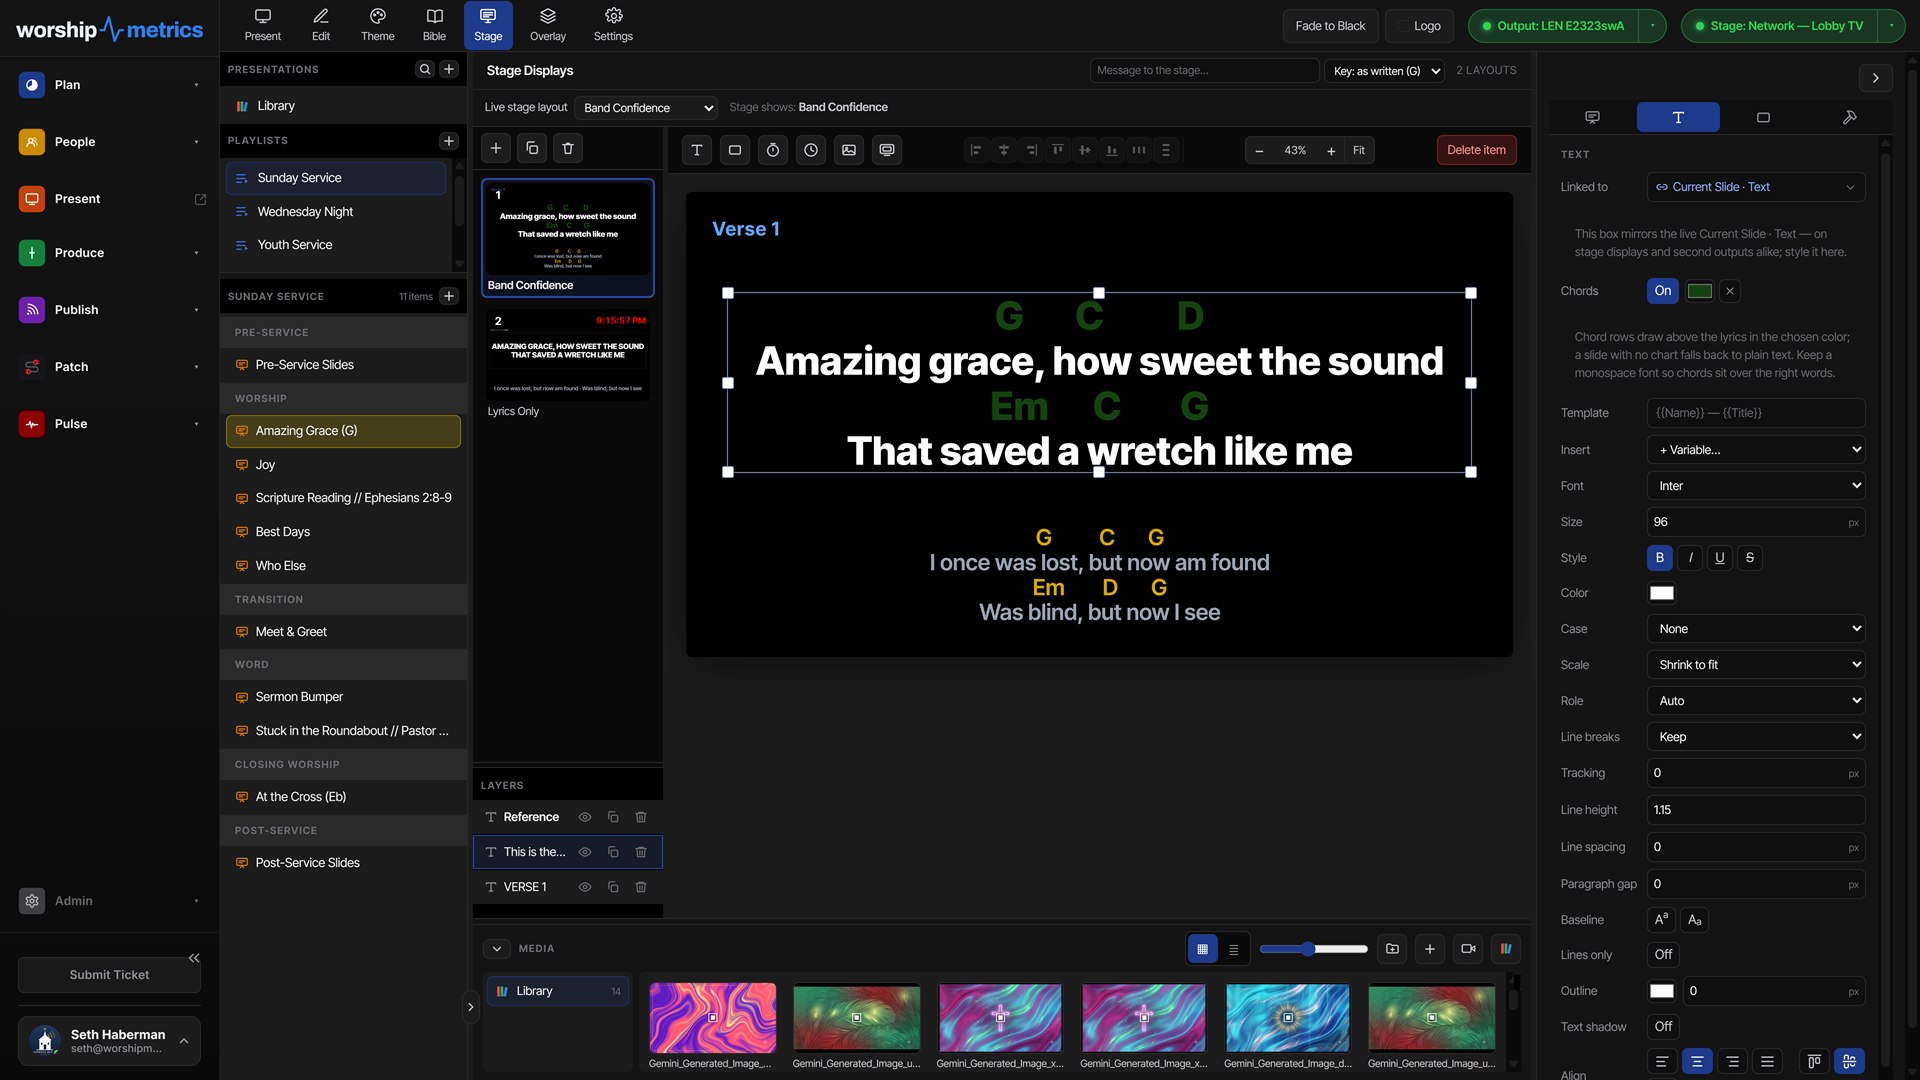Switch media browser to grid view
The image size is (1920, 1080).
tap(1202, 949)
